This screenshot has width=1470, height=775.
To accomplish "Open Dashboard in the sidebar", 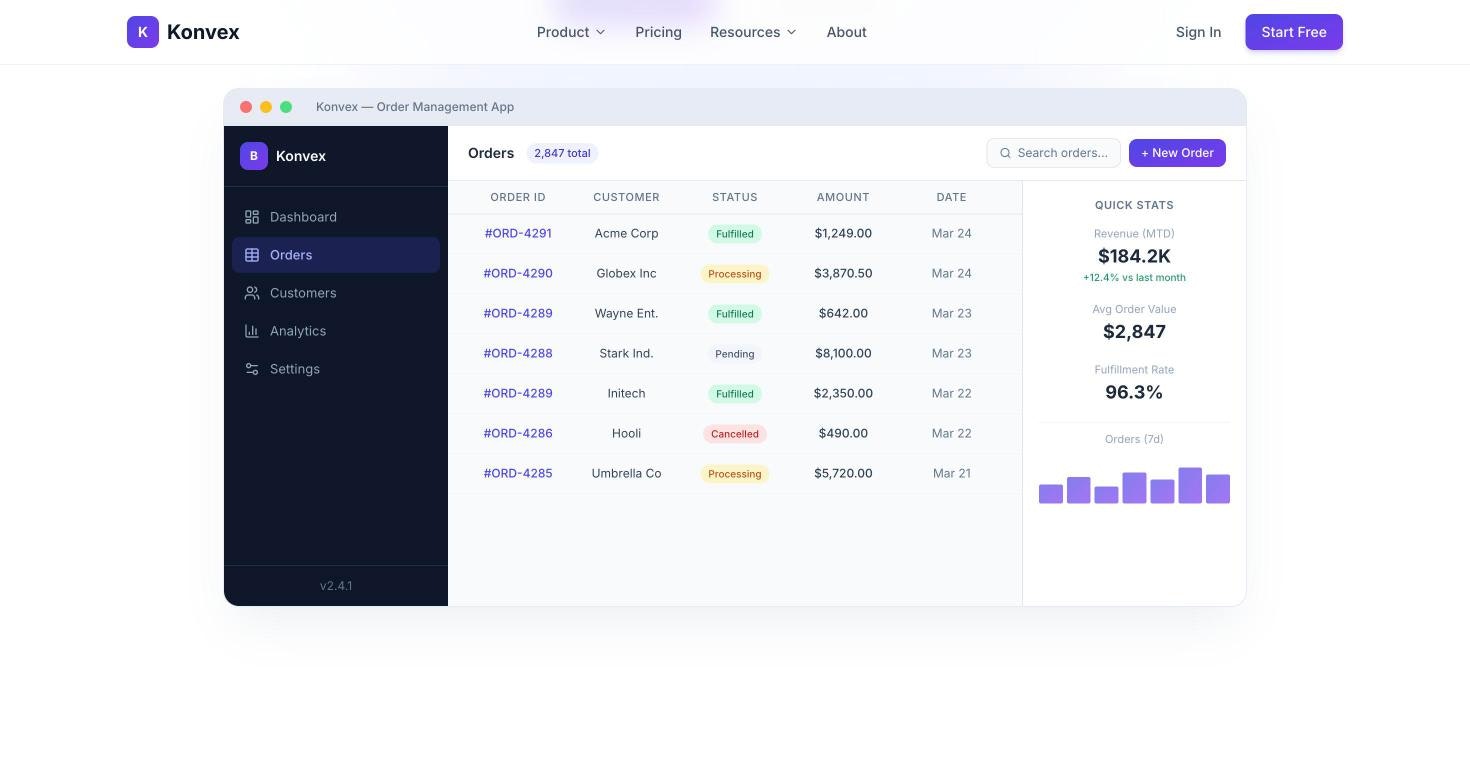I will click(x=336, y=217).
